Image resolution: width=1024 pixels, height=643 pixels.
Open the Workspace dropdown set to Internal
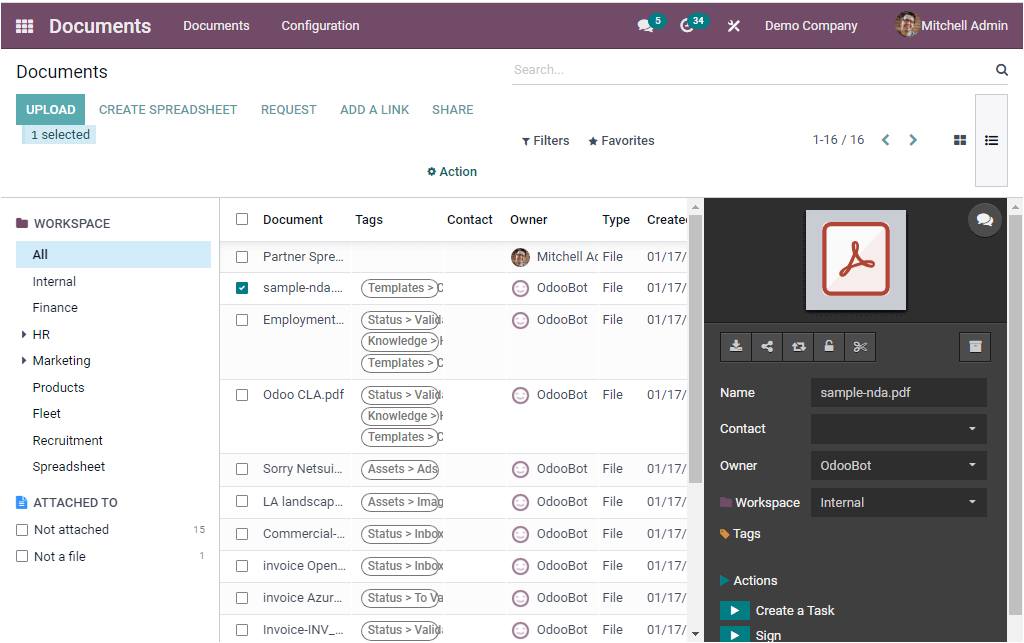click(x=897, y=503)
